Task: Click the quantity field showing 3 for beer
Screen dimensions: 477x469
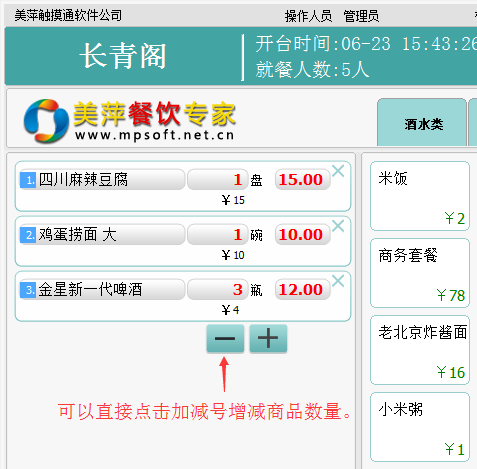Action: pos(218,290)
